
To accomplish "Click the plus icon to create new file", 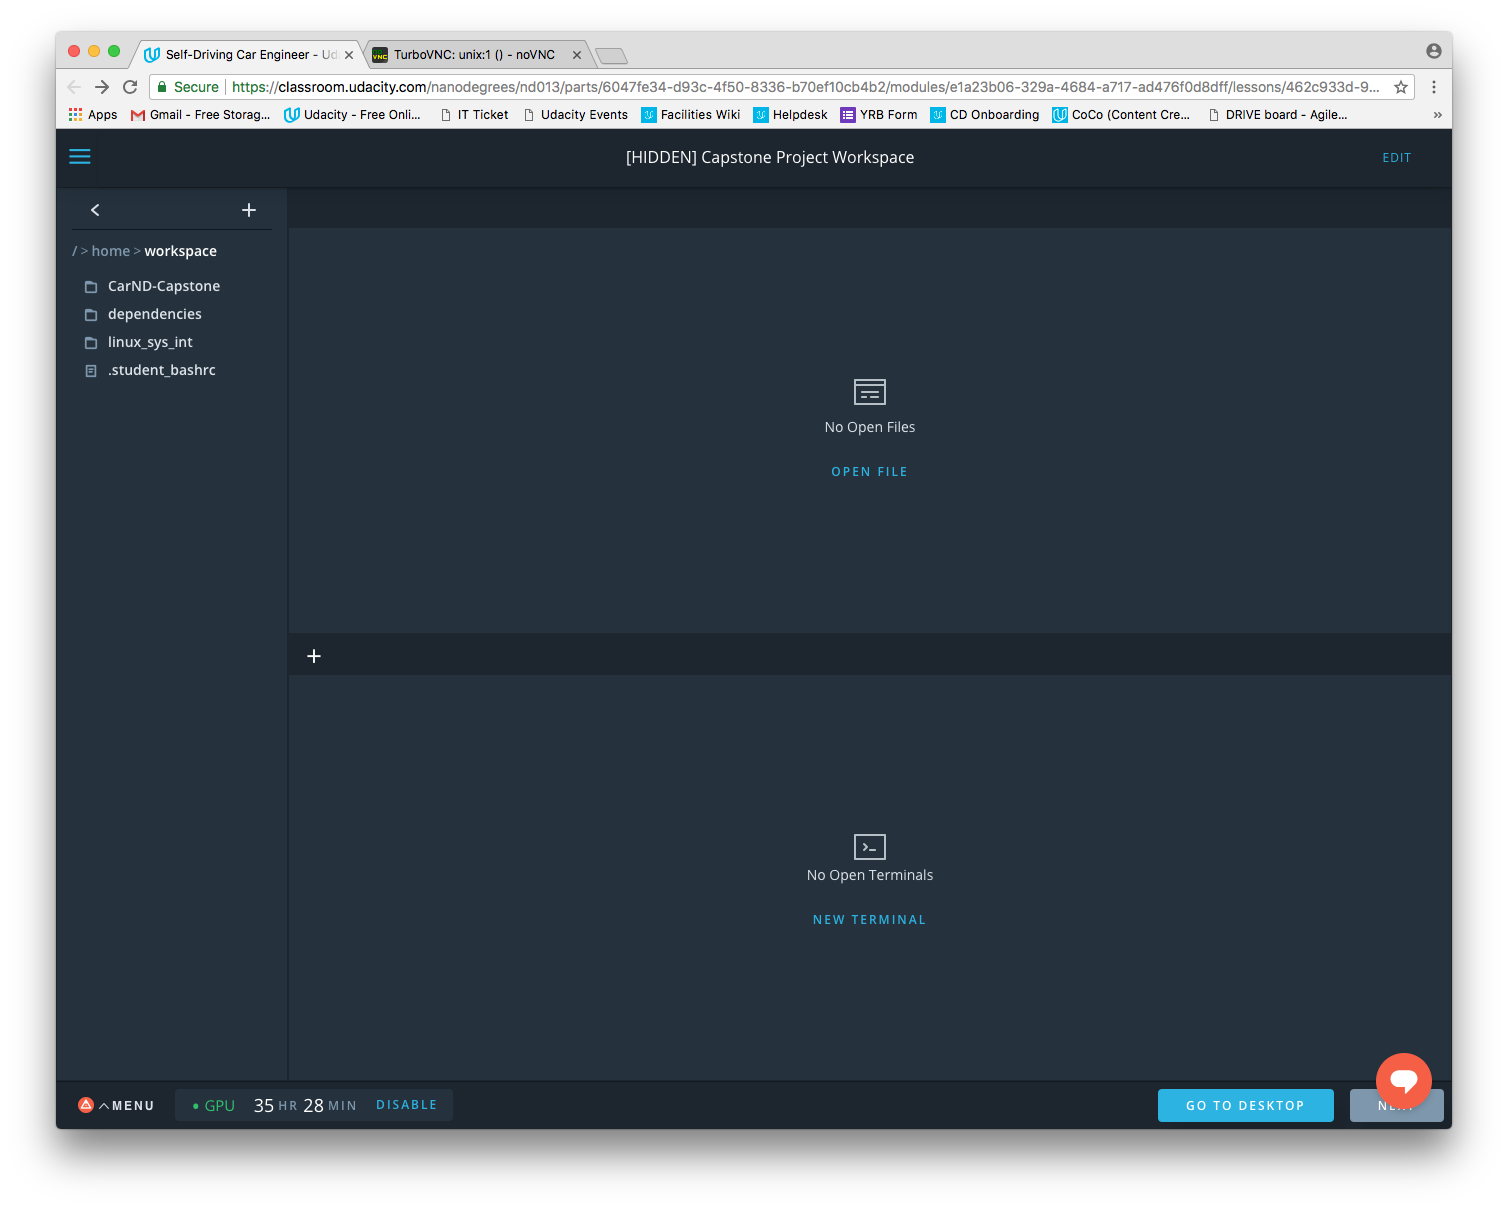I will point(249,210).
